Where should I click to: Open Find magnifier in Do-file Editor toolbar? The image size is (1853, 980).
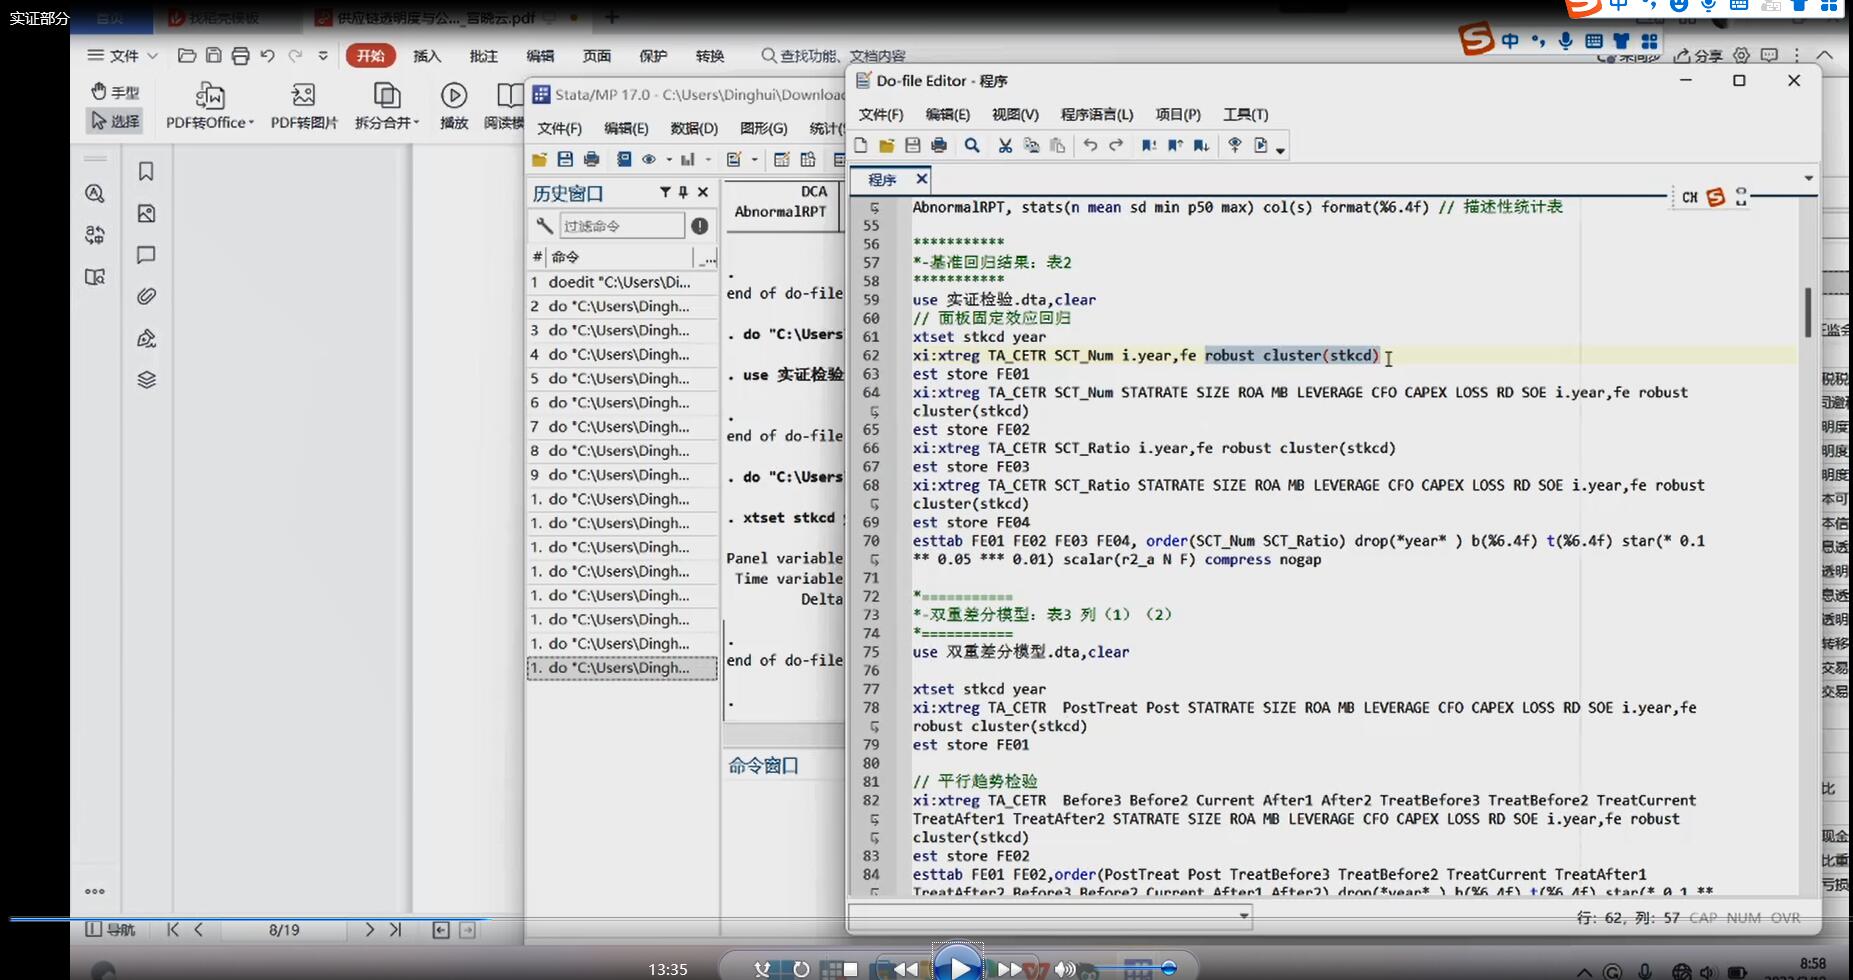[971, 146]
